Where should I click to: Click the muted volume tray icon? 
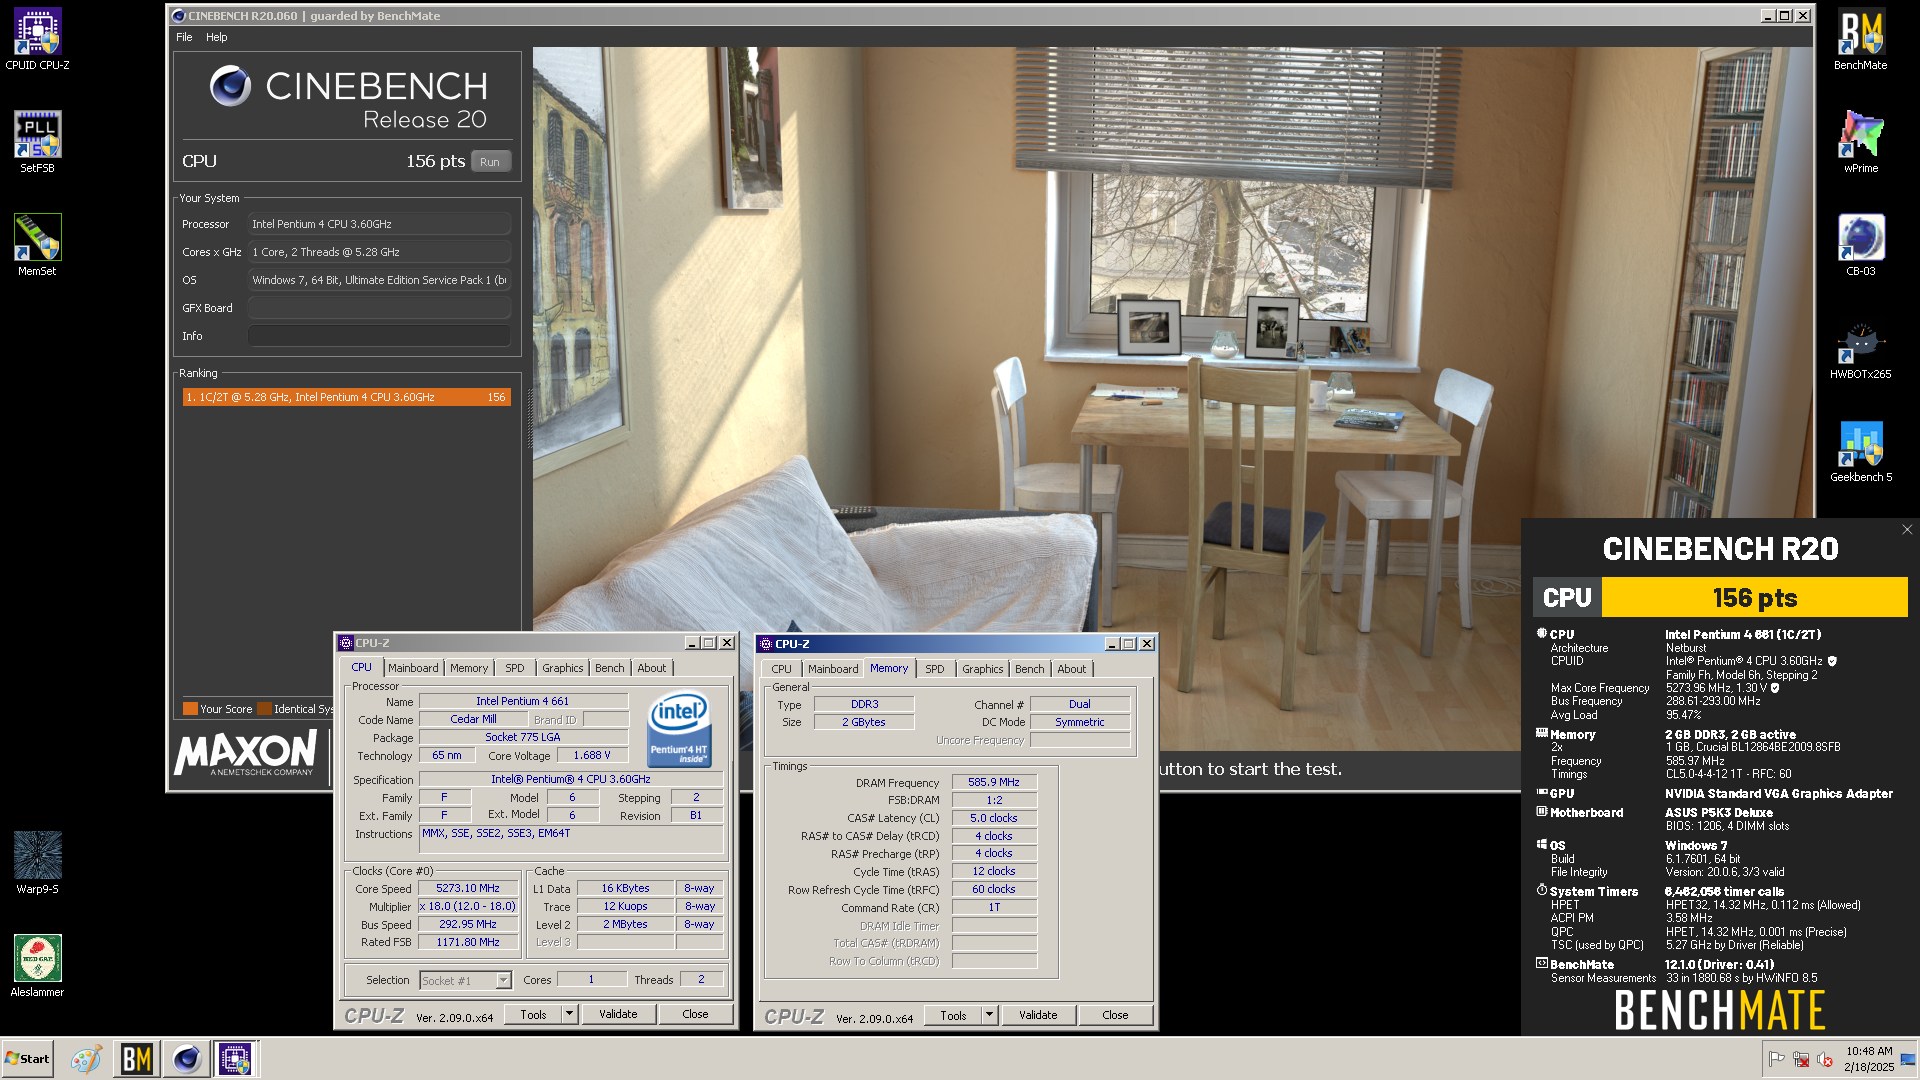tap(1825, 1059)
